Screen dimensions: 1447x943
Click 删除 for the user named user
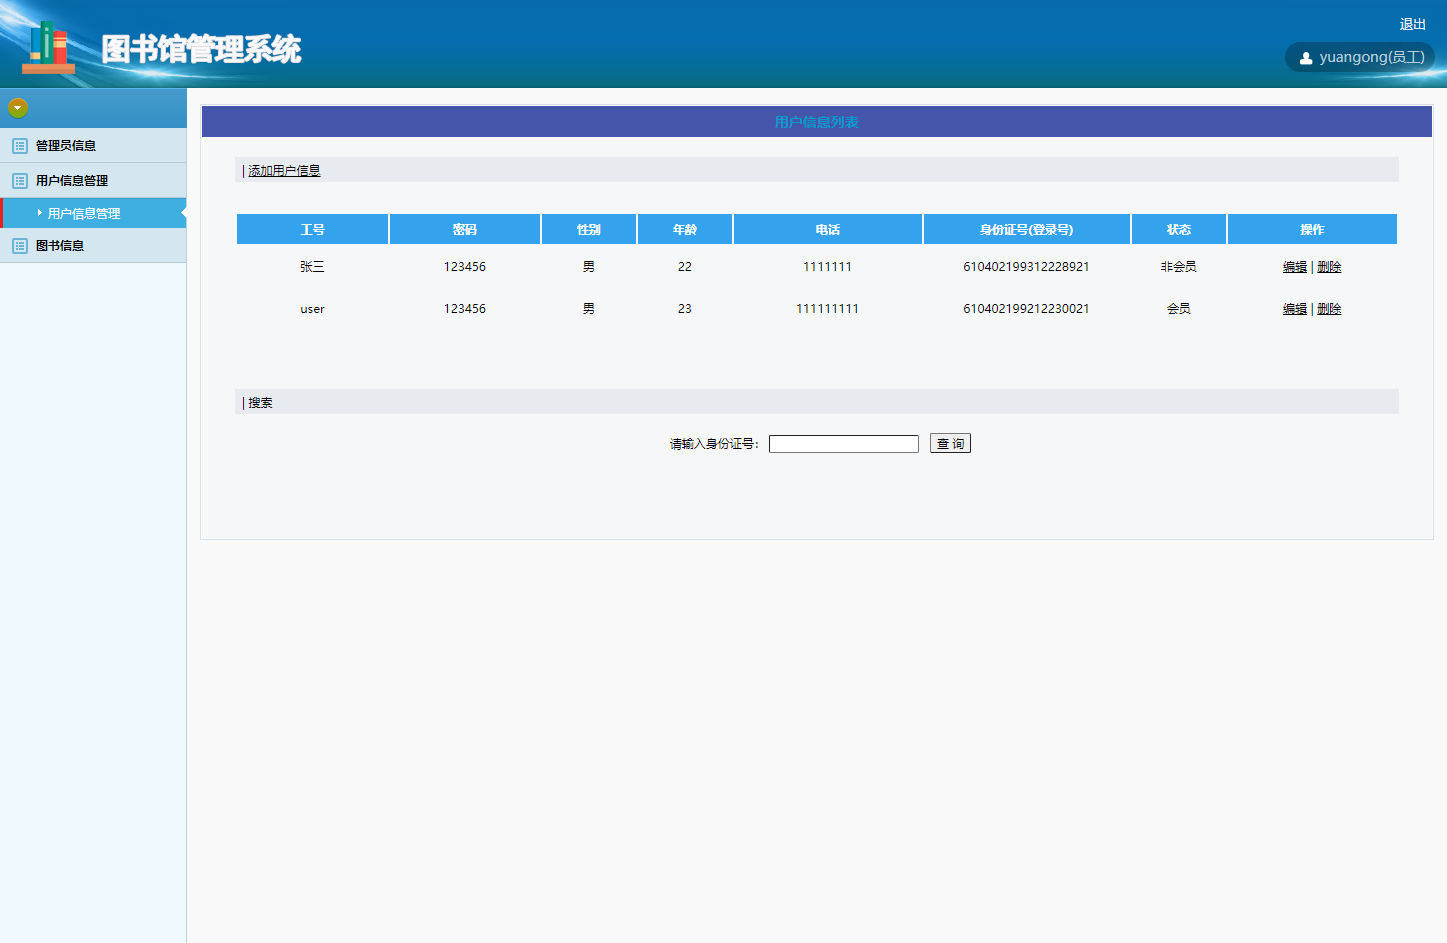pos(1329,309)
